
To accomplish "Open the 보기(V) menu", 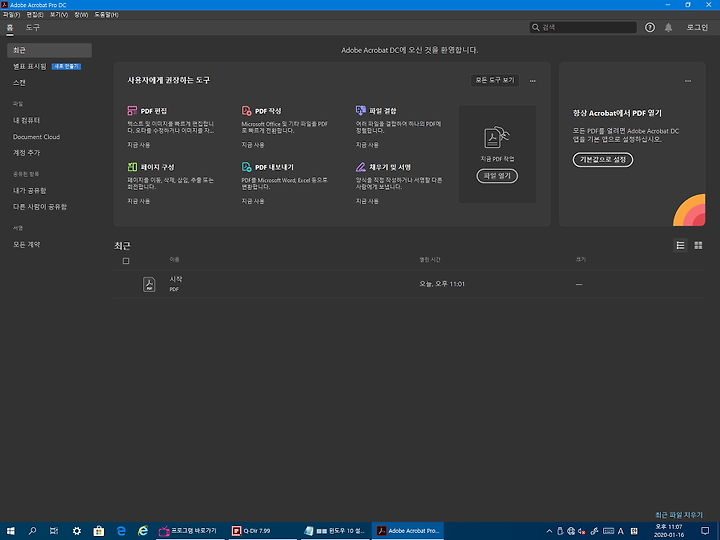I will (59, 15).
